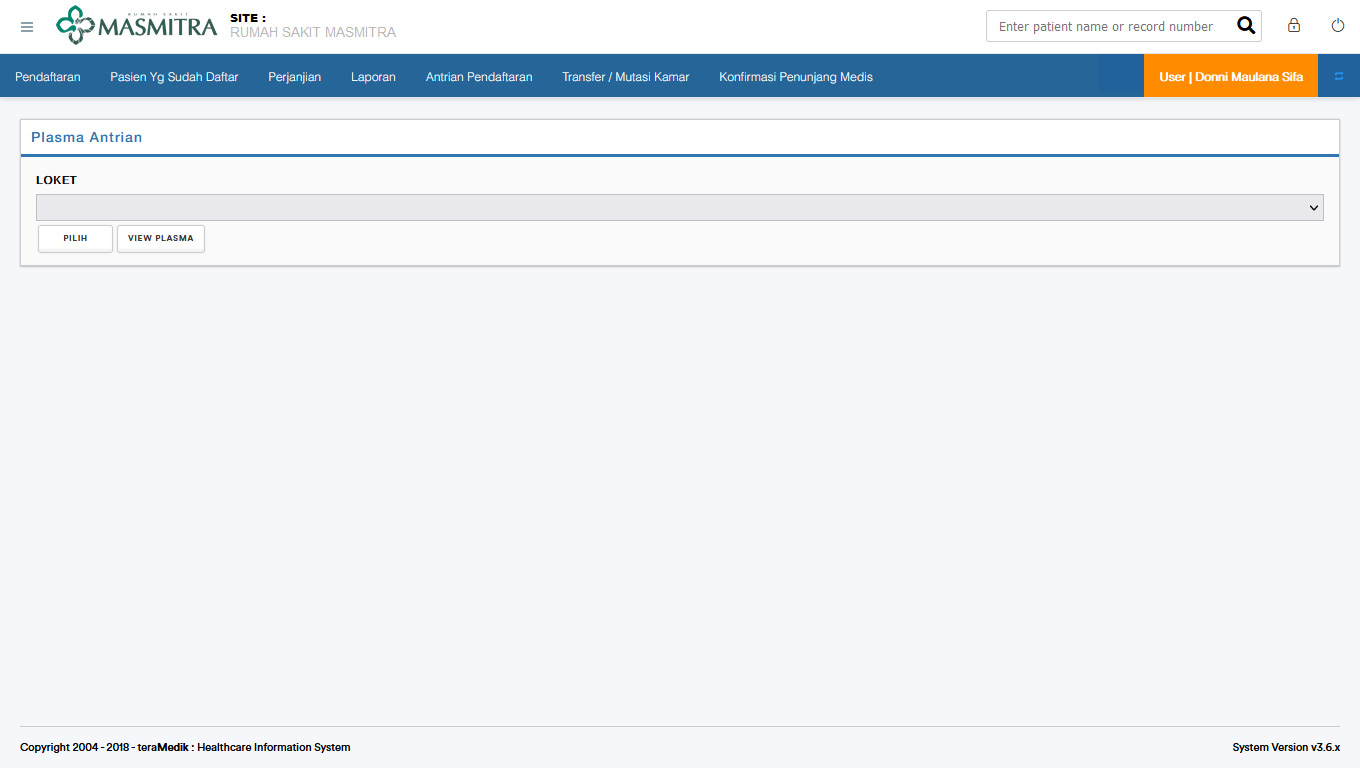Click the RUMAH SAKIT MASMITRA site name

[x=313, y=32]
